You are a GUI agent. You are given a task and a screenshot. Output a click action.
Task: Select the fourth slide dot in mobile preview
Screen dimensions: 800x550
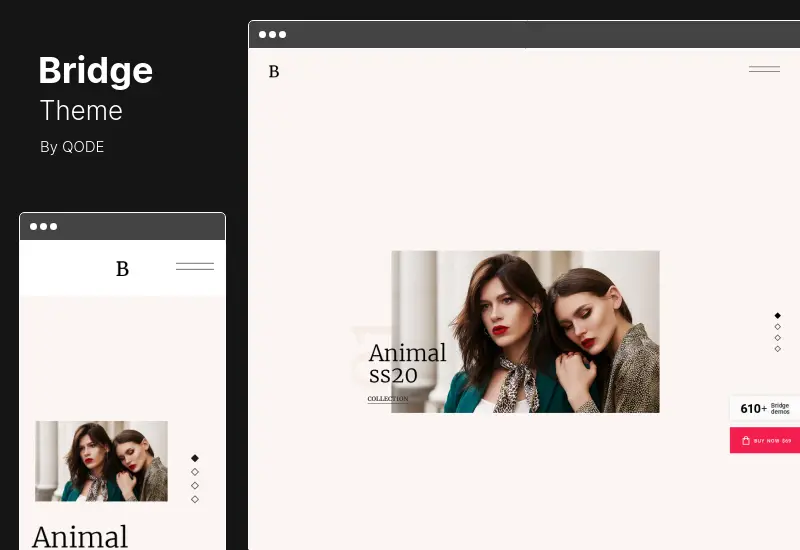point(195,499)
